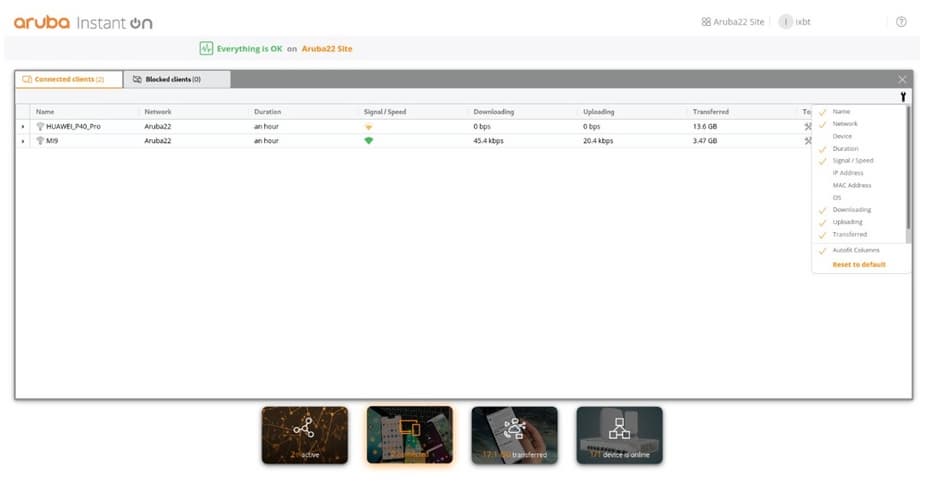Screen dimensions: 937x484
Task: Sort by the Name column header
Action: coord(45,112)
